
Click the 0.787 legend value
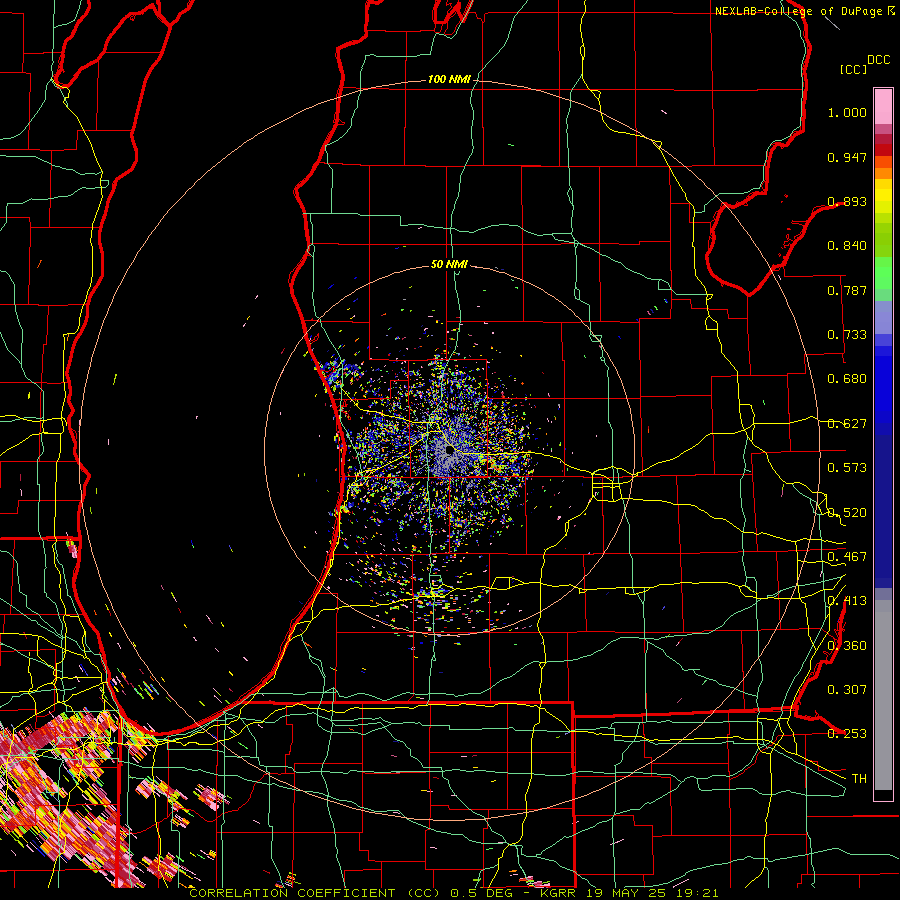(x=847, y=290)
